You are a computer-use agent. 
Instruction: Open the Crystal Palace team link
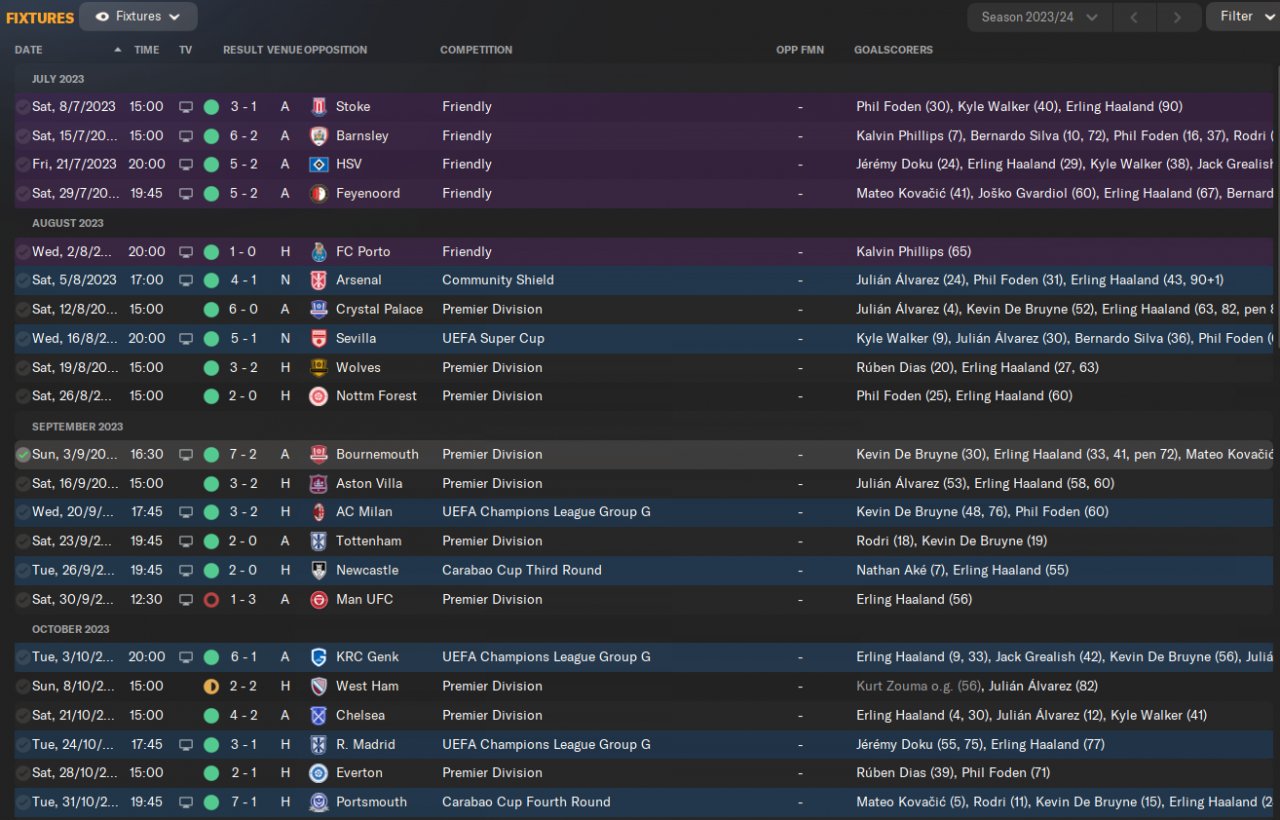pyautogui.click(x=379, y=310)
